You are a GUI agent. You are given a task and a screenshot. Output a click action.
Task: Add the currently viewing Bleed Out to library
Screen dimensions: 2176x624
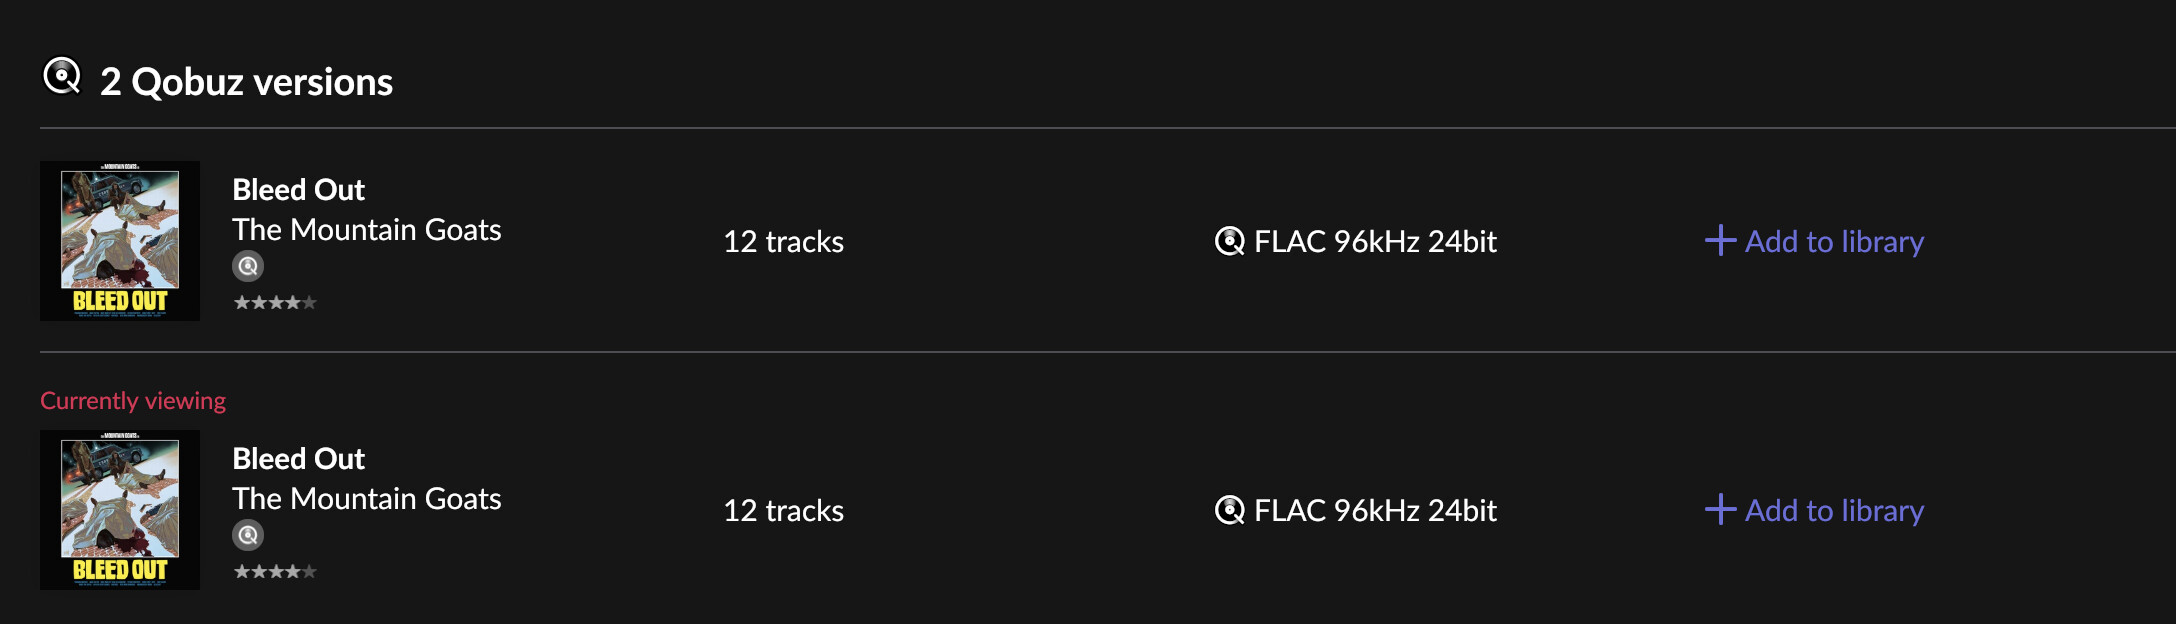coord(1833,510)
